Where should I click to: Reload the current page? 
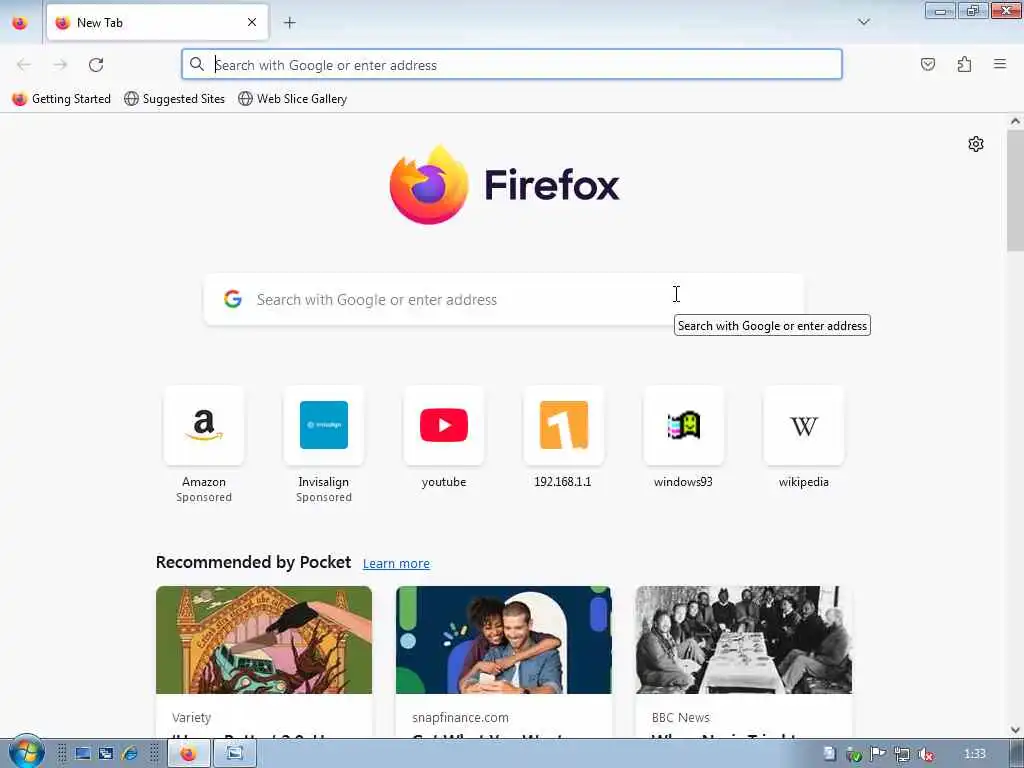click(x=96, y=65)
